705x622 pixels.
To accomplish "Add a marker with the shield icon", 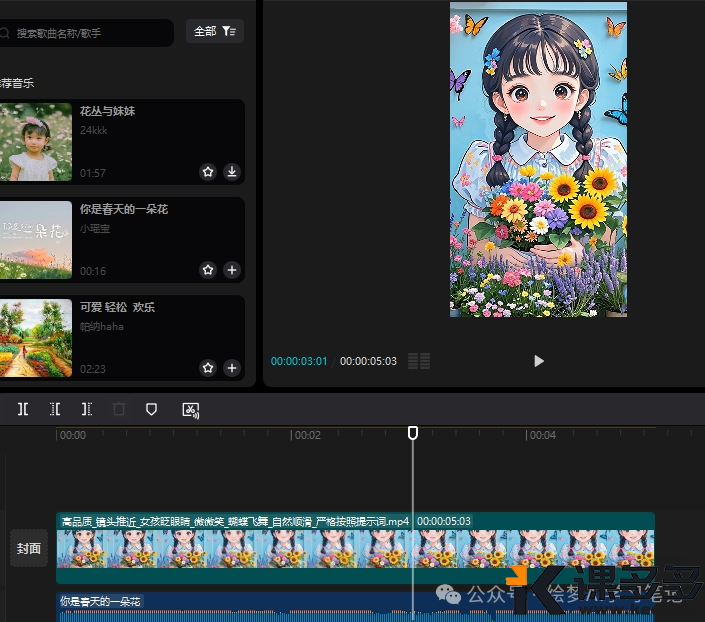I will 151,409.
